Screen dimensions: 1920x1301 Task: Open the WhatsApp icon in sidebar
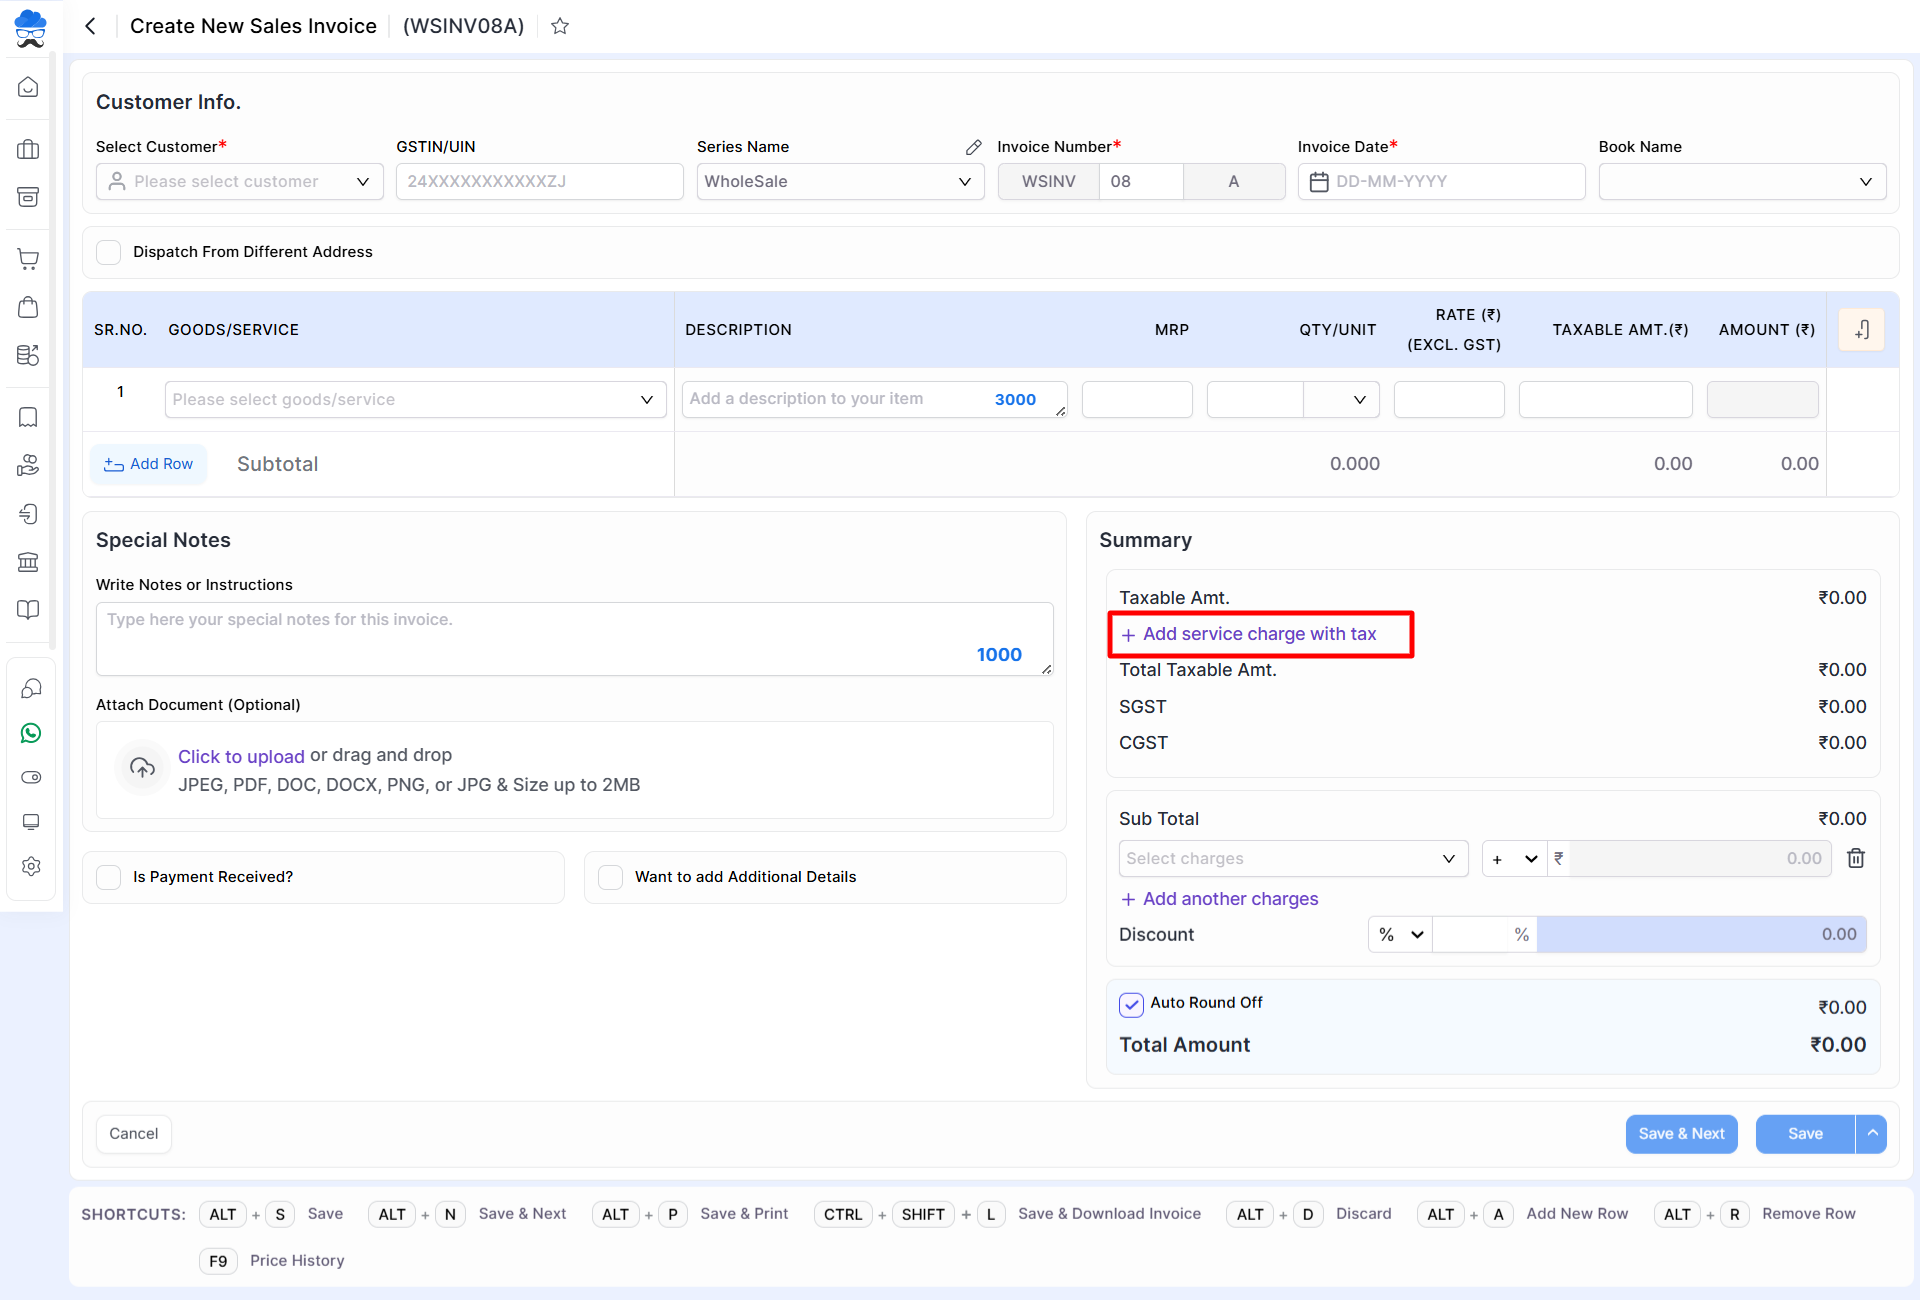click(31, 733)
